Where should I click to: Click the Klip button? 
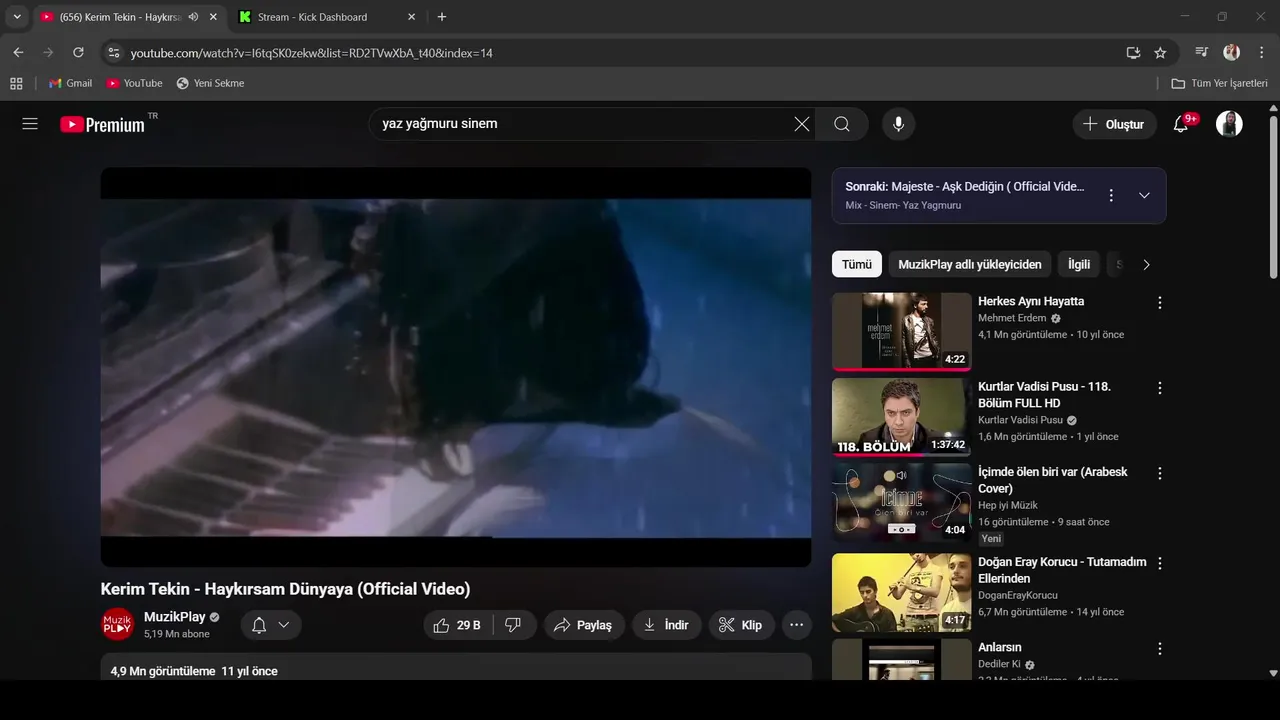click(741, 625)
